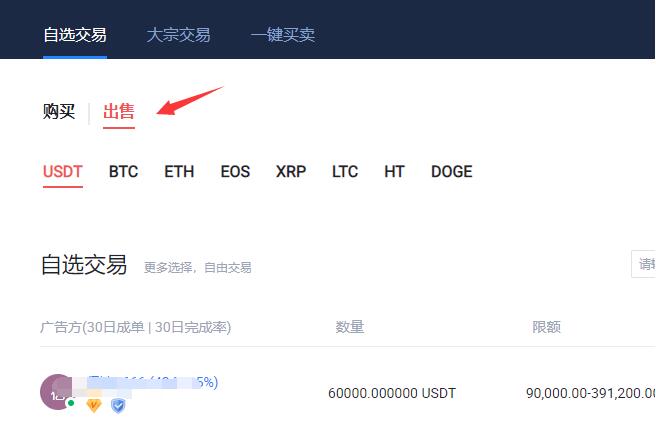Choose the ETH coin tab

[179, 172]
